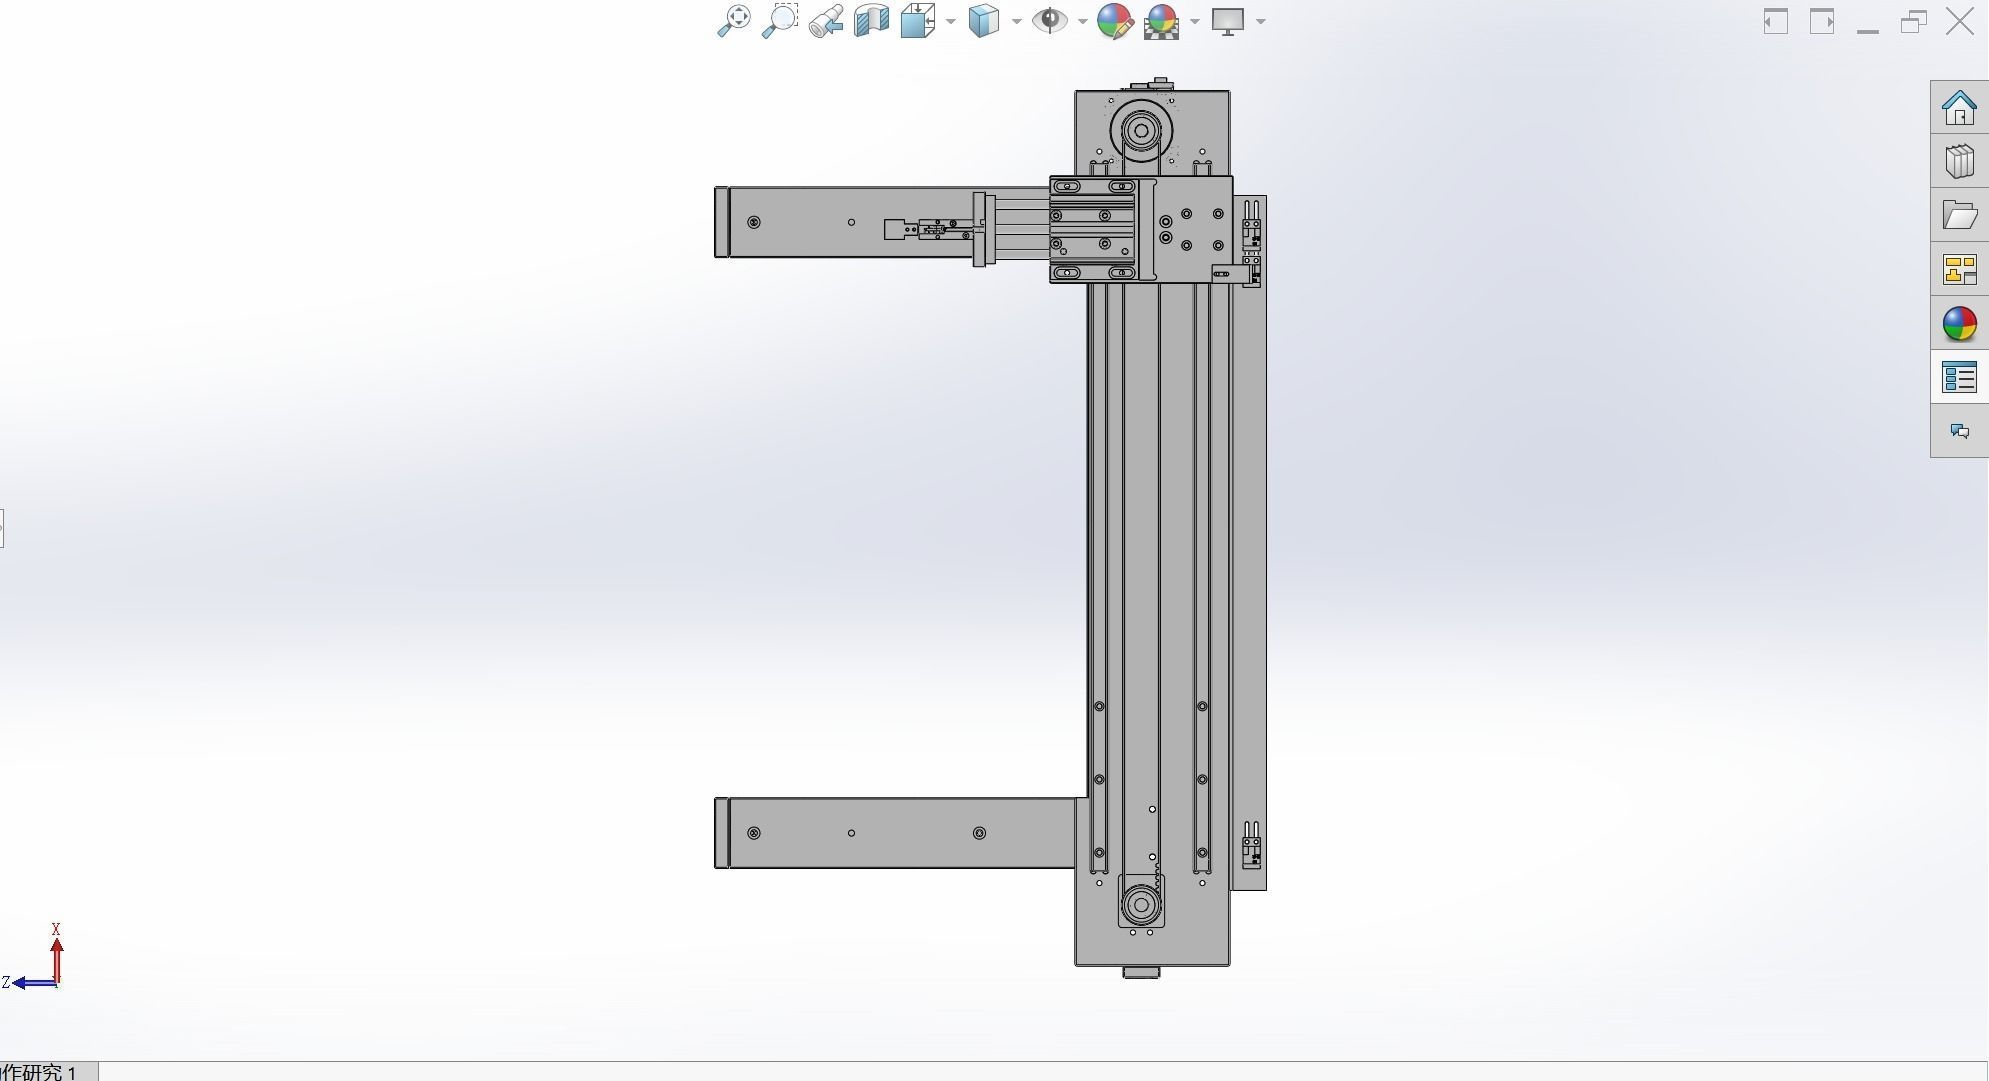Open View Palette task pane tab
1989x1081 pixels.
pos(1958,270)
